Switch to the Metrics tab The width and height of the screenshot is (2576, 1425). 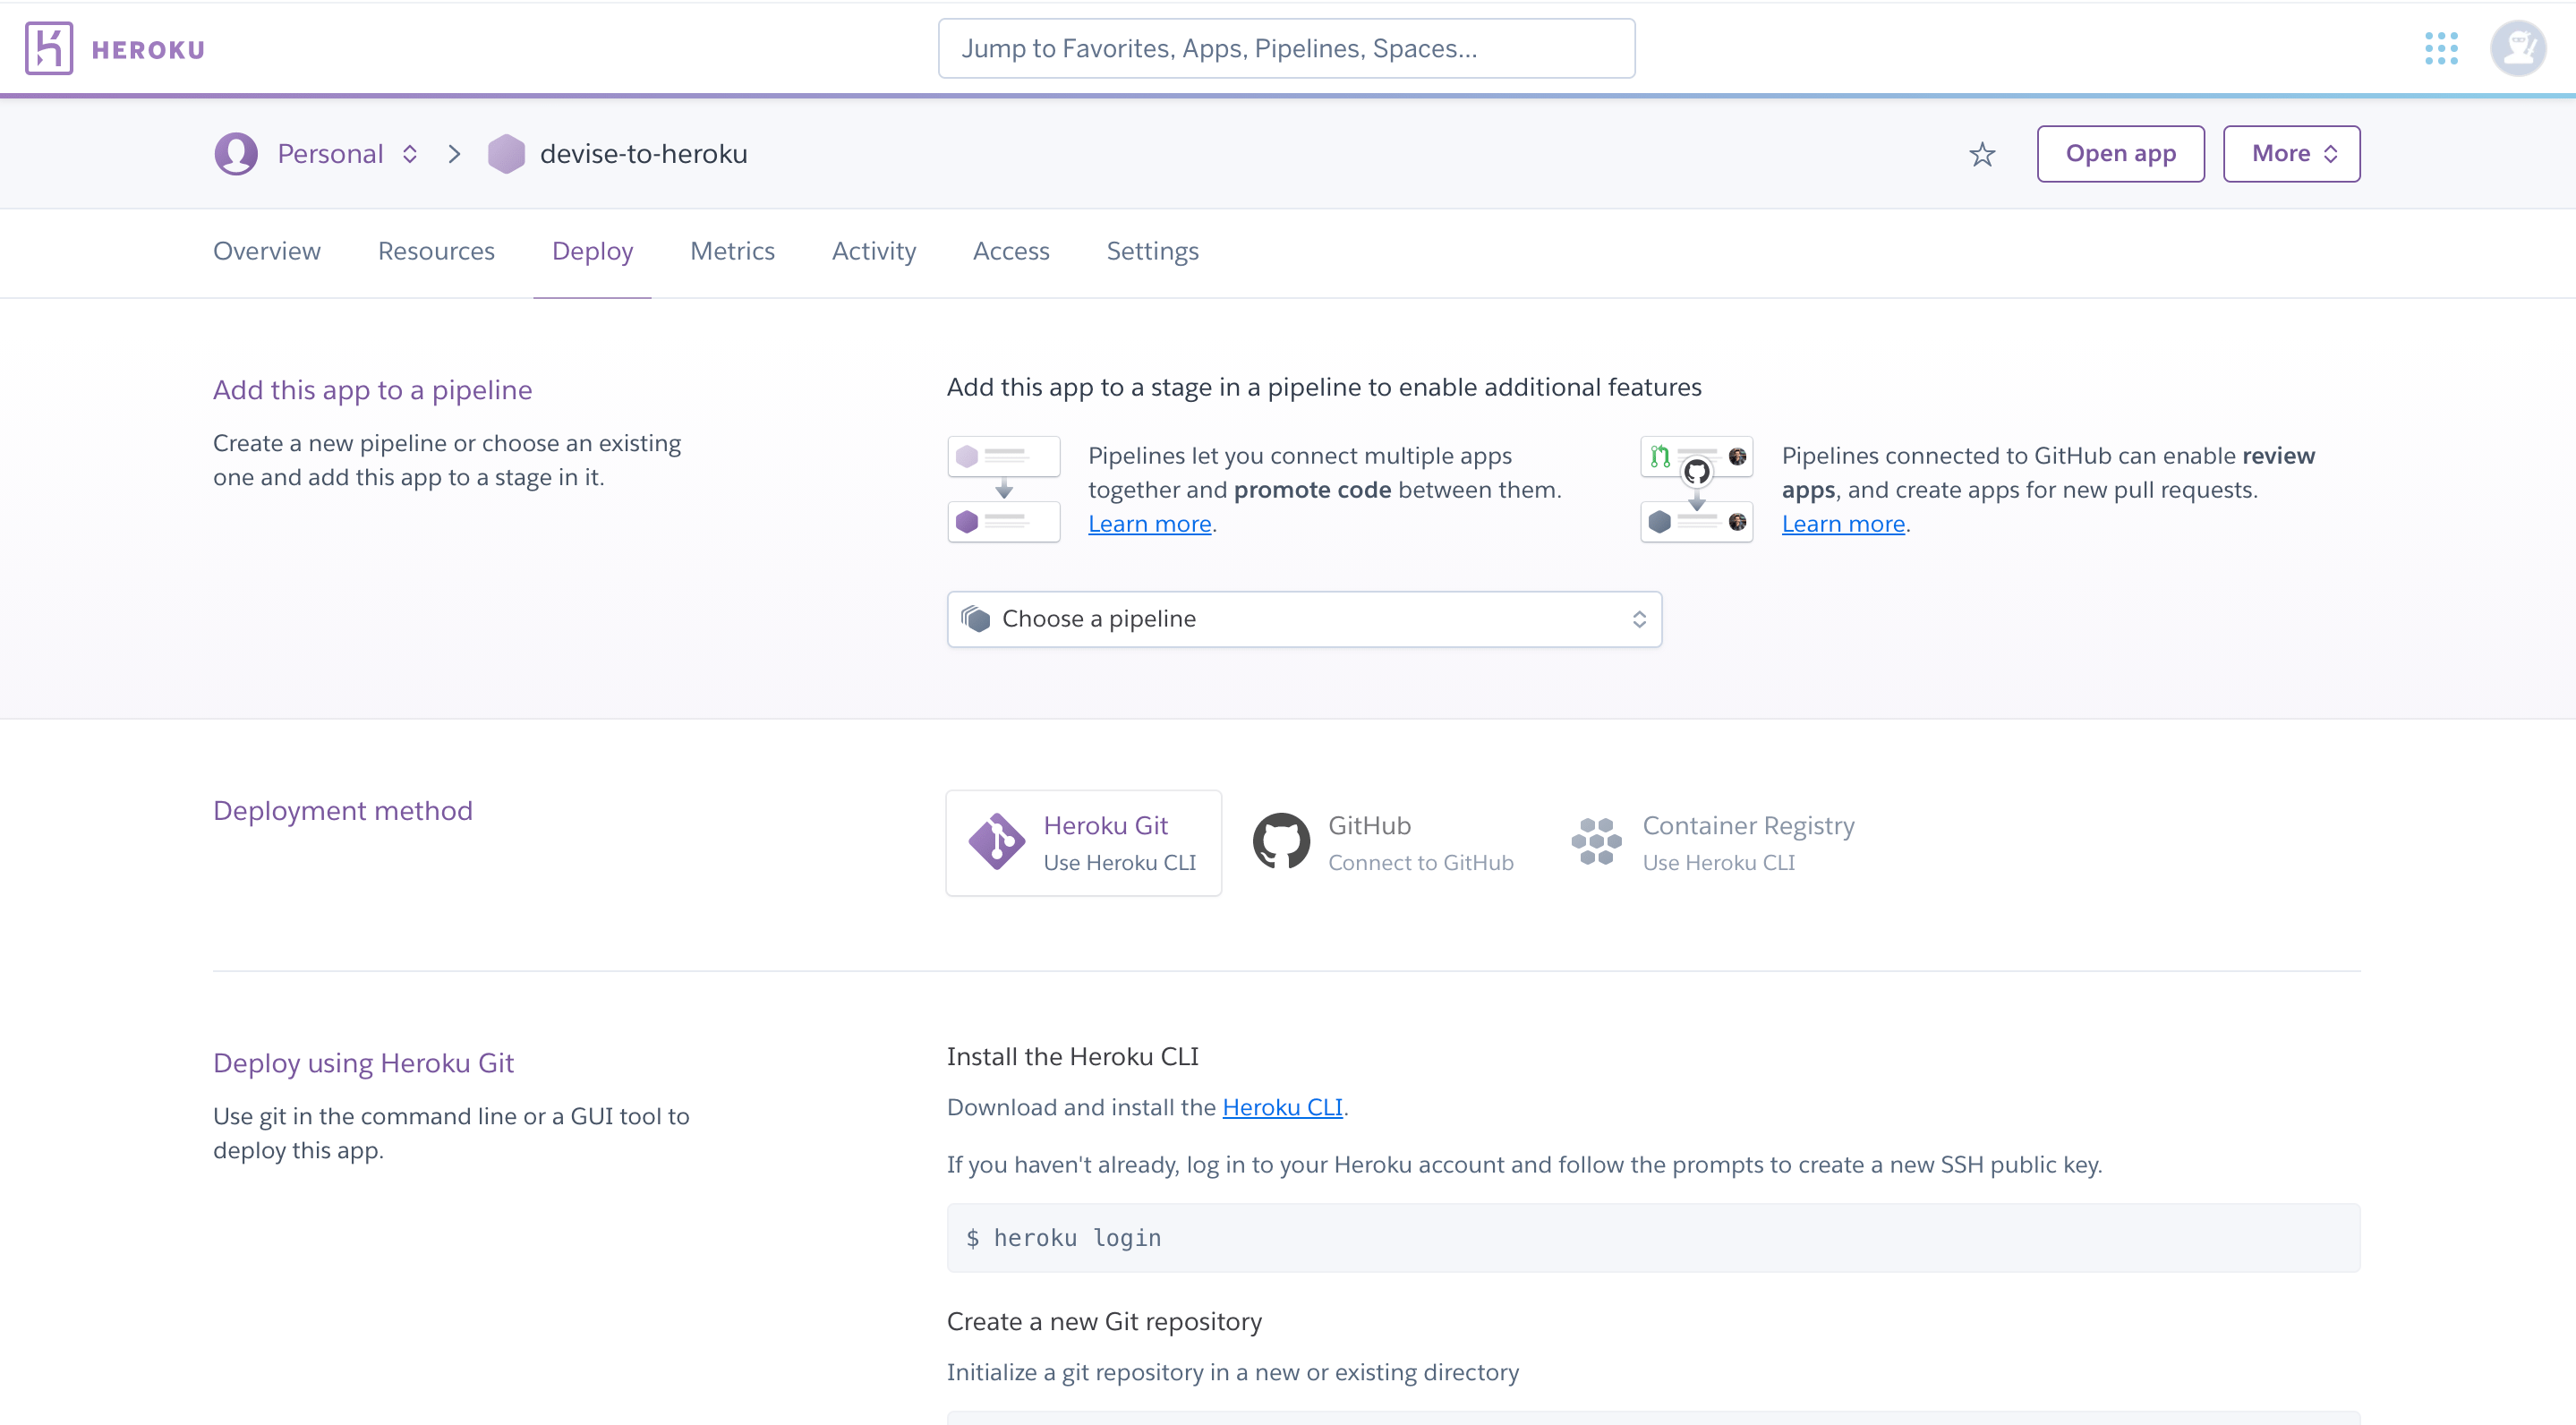point(732,251)
